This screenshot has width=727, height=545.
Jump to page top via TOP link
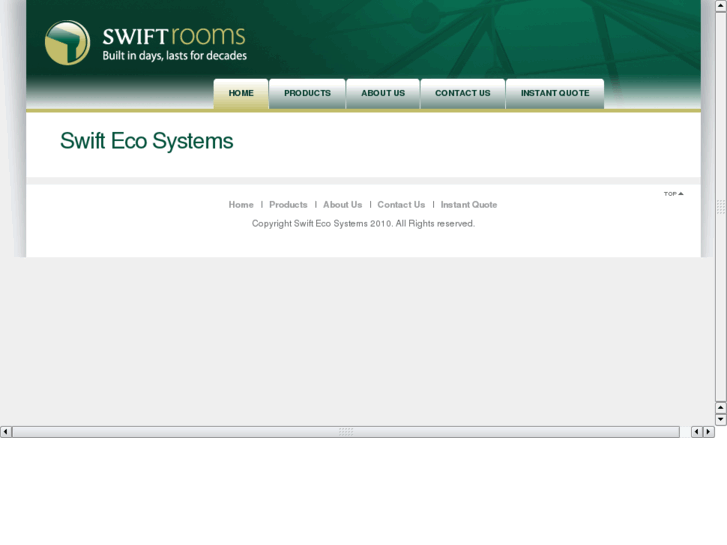[673, 194]
